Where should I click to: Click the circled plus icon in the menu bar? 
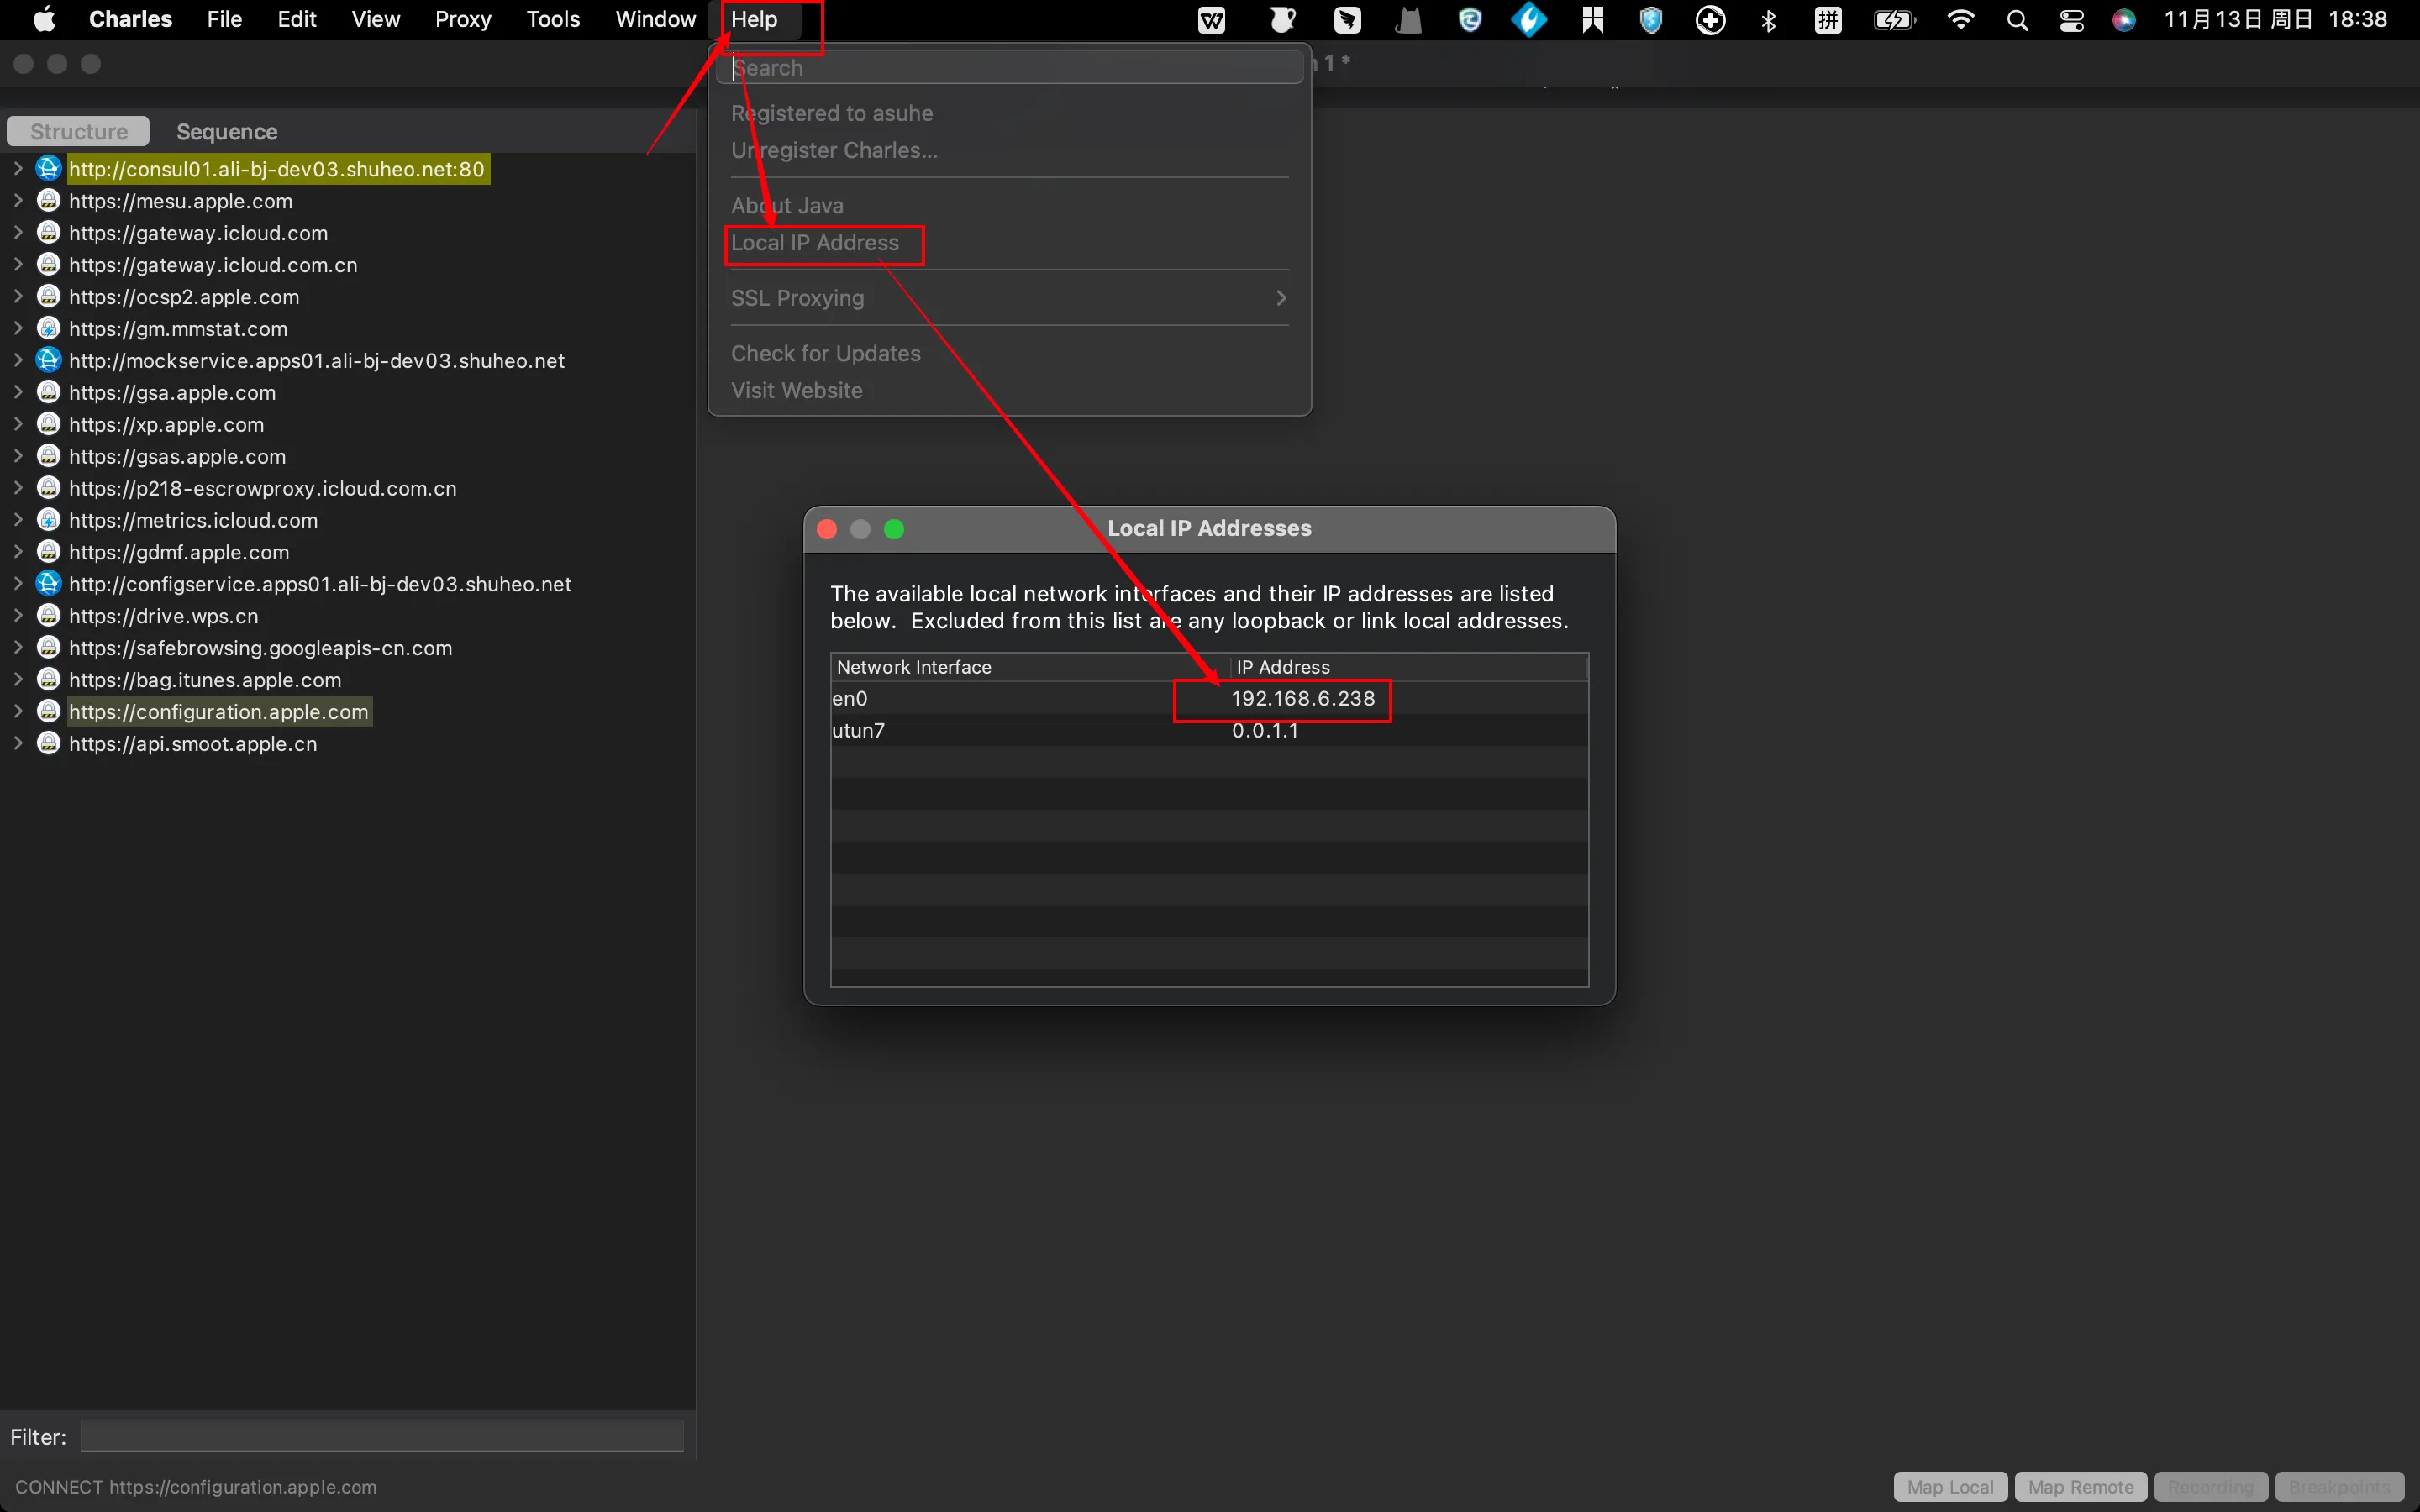(x=1710, y=20)
